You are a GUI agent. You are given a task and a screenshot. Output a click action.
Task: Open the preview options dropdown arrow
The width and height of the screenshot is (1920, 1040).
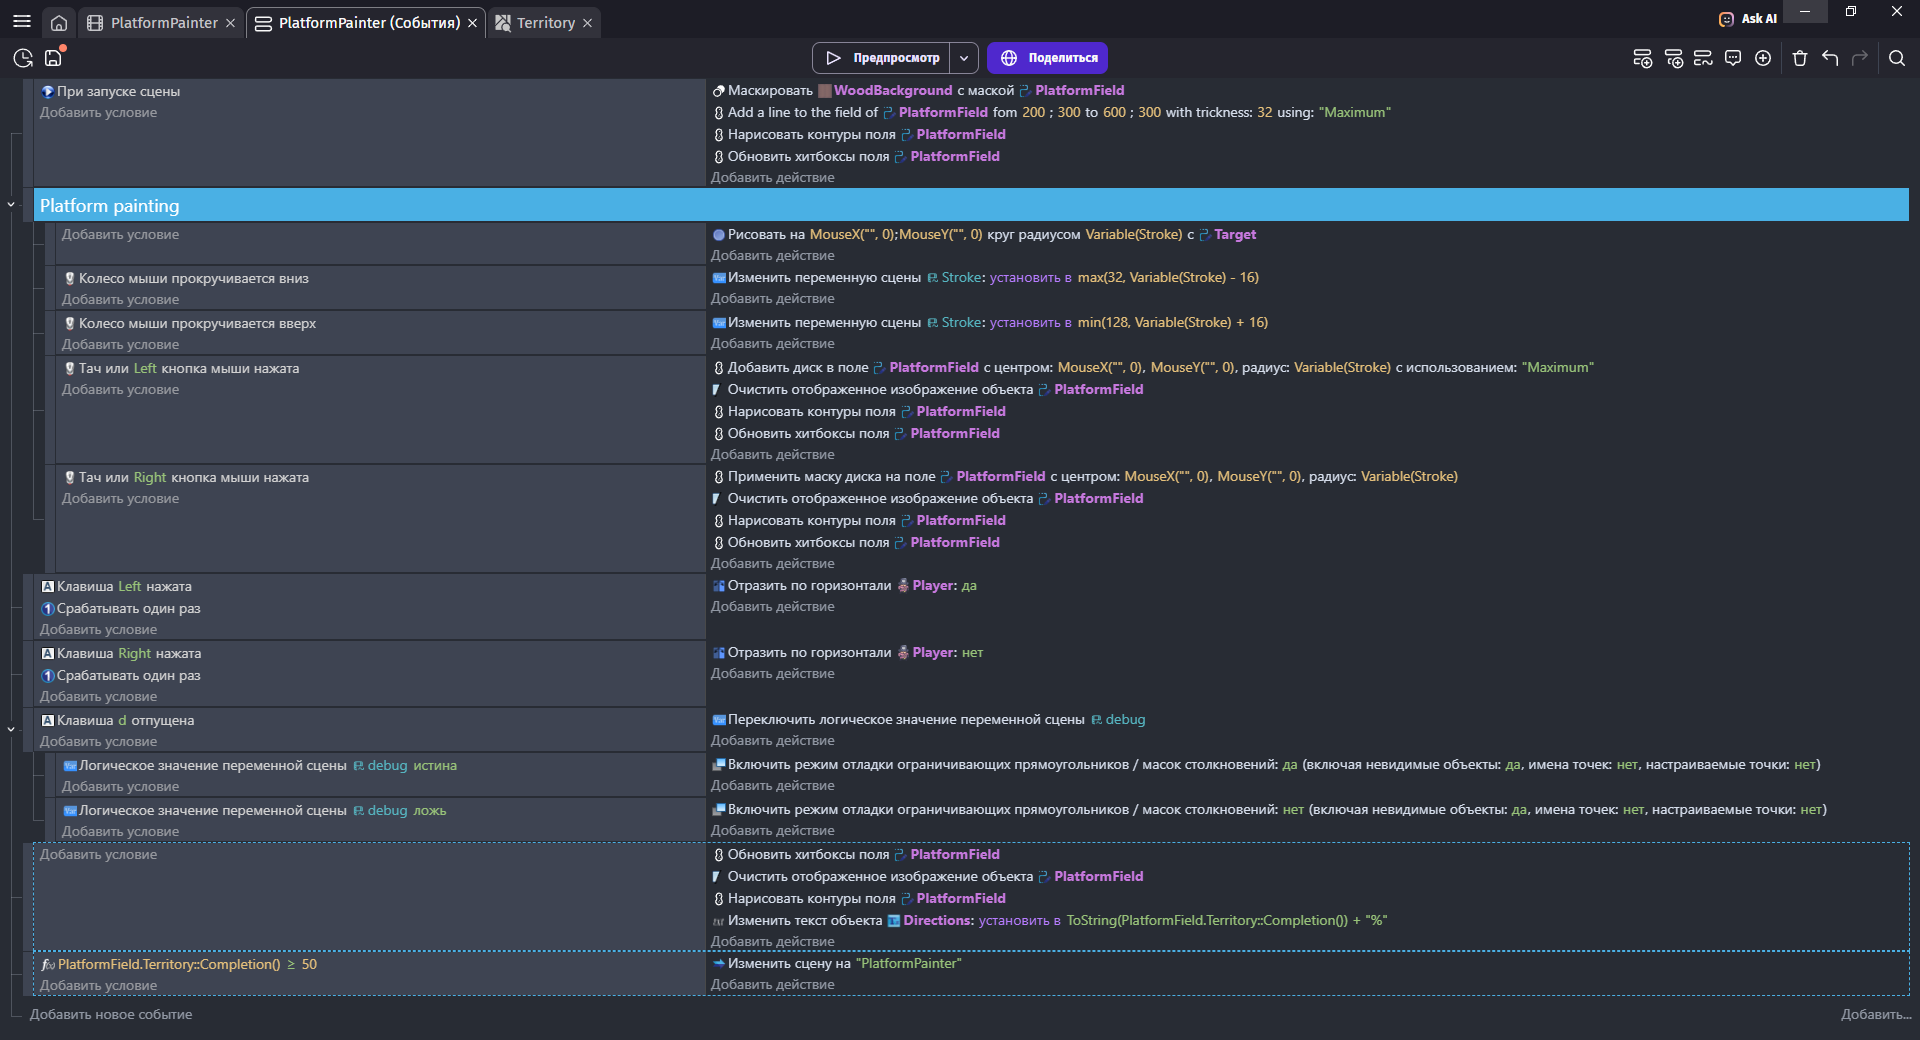pos(964,58)
